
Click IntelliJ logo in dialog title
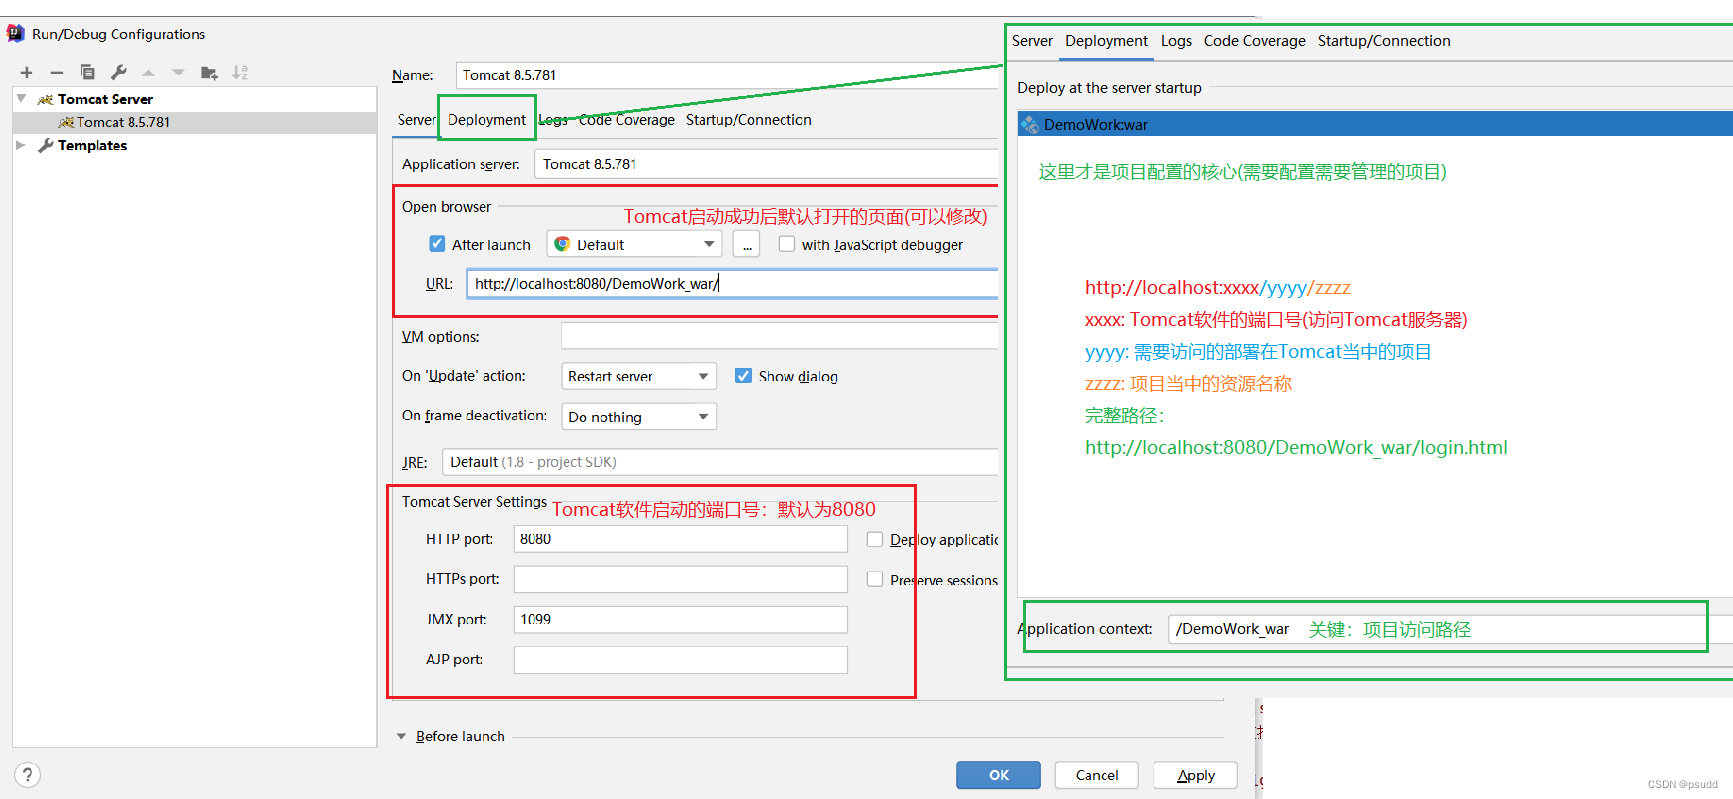coord(16,33)
